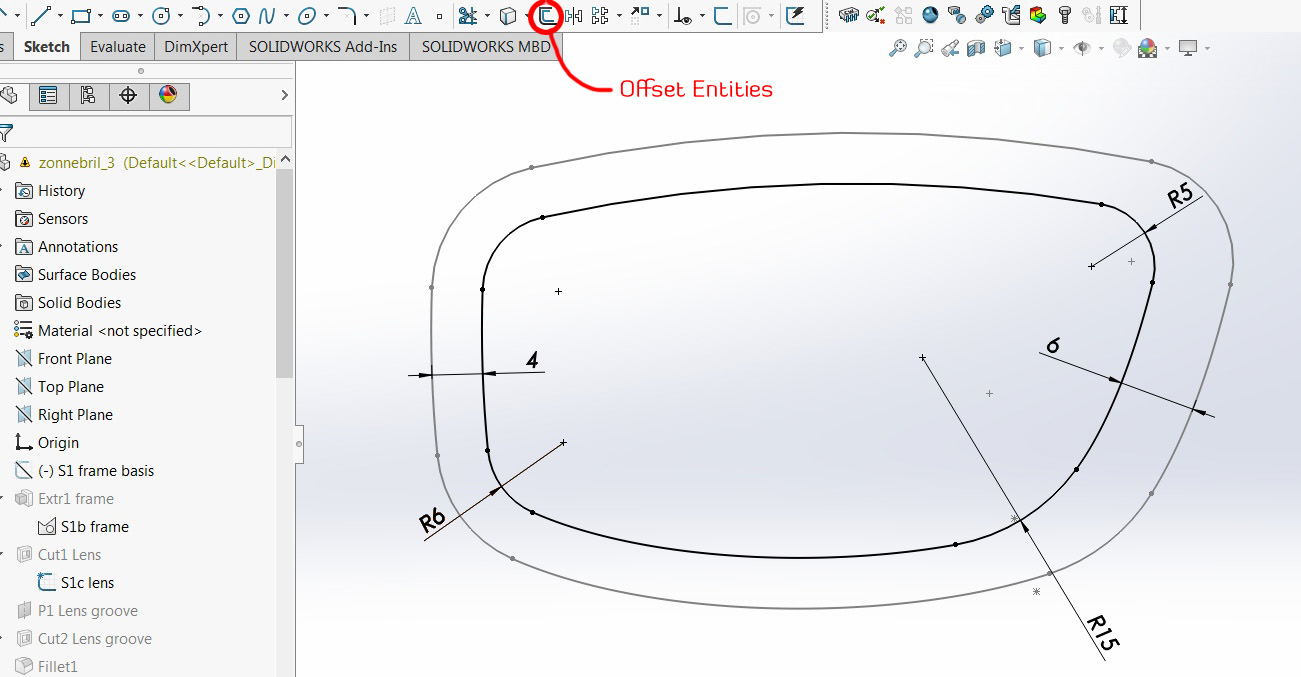The width and height of the screenshot is (1301, 677).
Task: Click the Zoom to Area icon
Action: (x=924, y=47)
